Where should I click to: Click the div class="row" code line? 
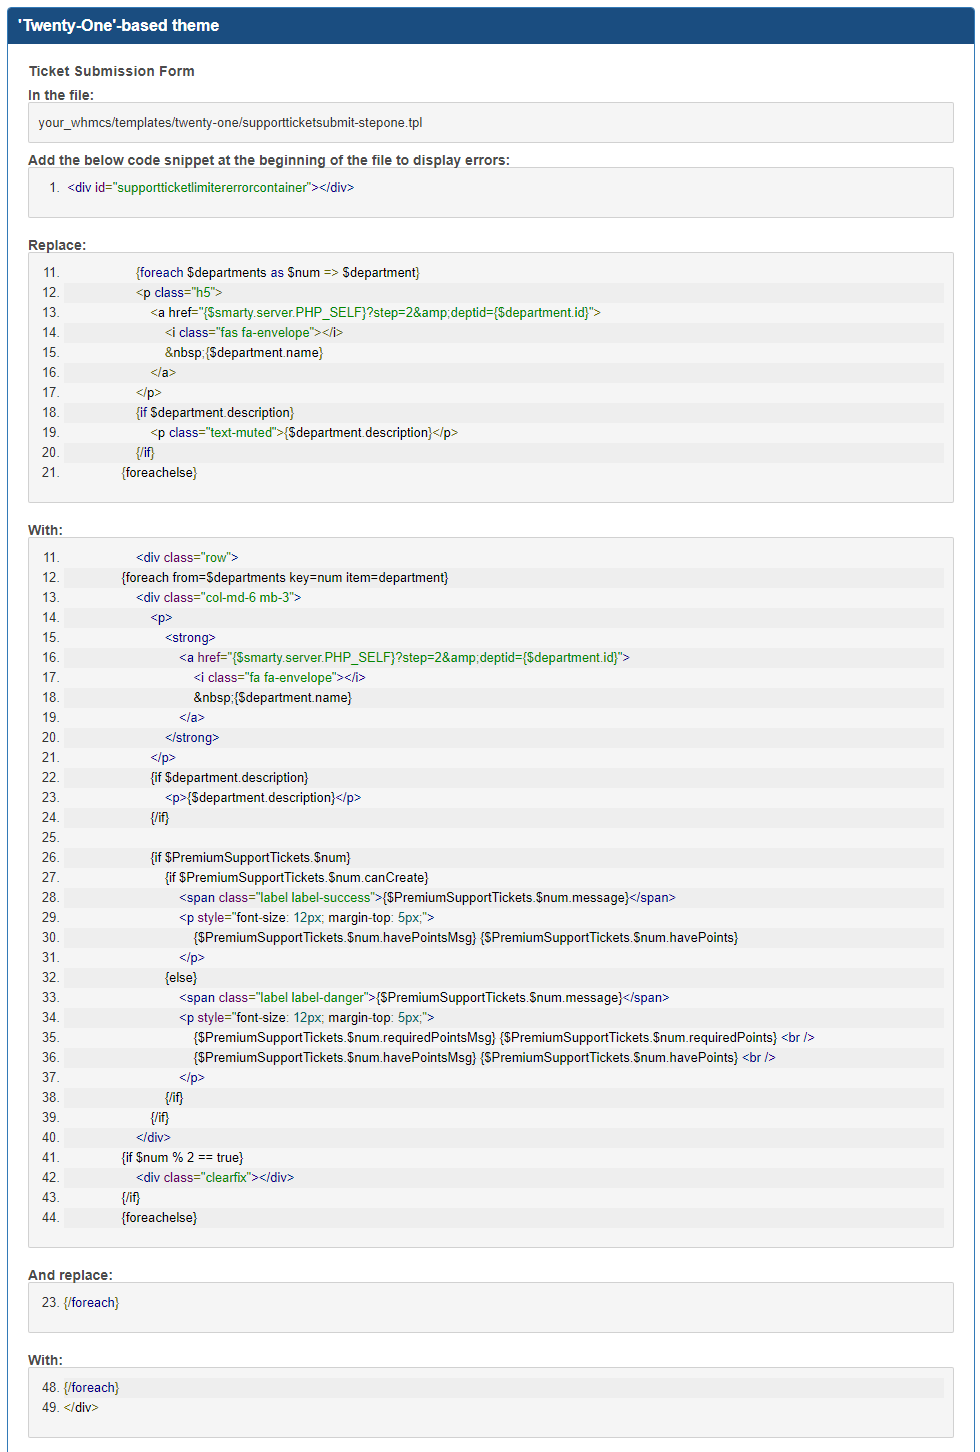coord(187,558)
